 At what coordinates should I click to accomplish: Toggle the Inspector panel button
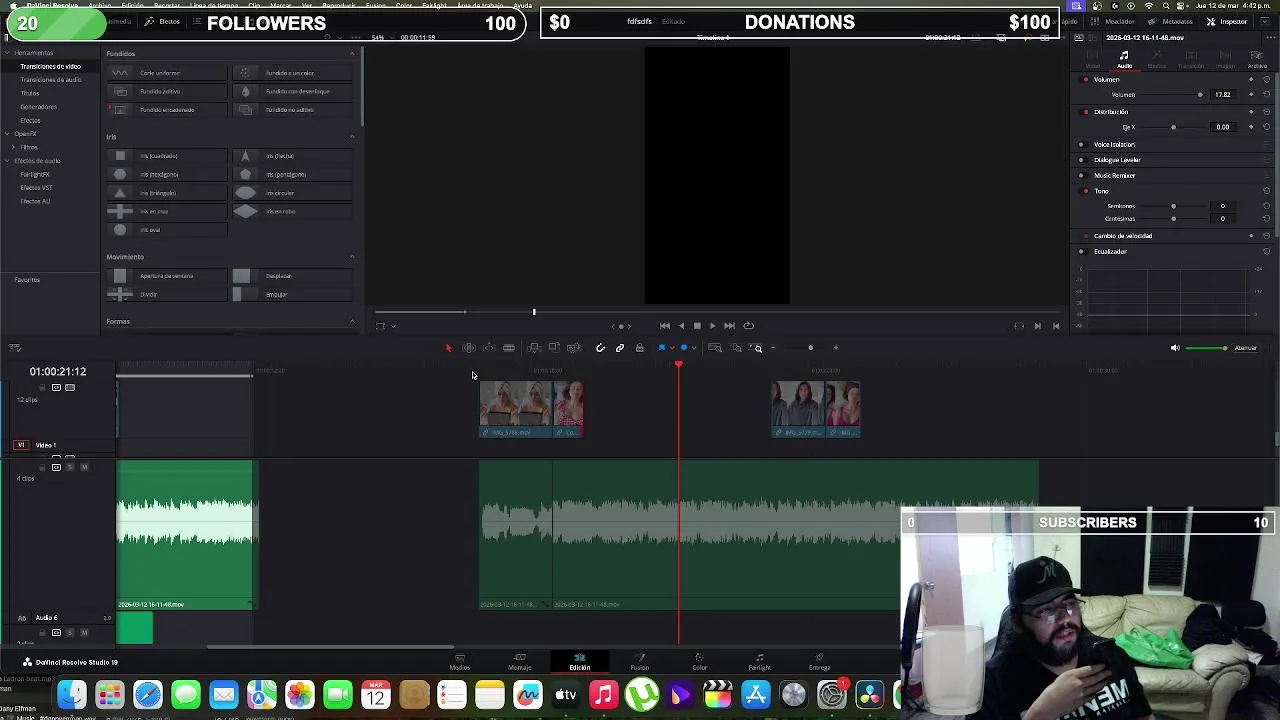(1227, 21)
